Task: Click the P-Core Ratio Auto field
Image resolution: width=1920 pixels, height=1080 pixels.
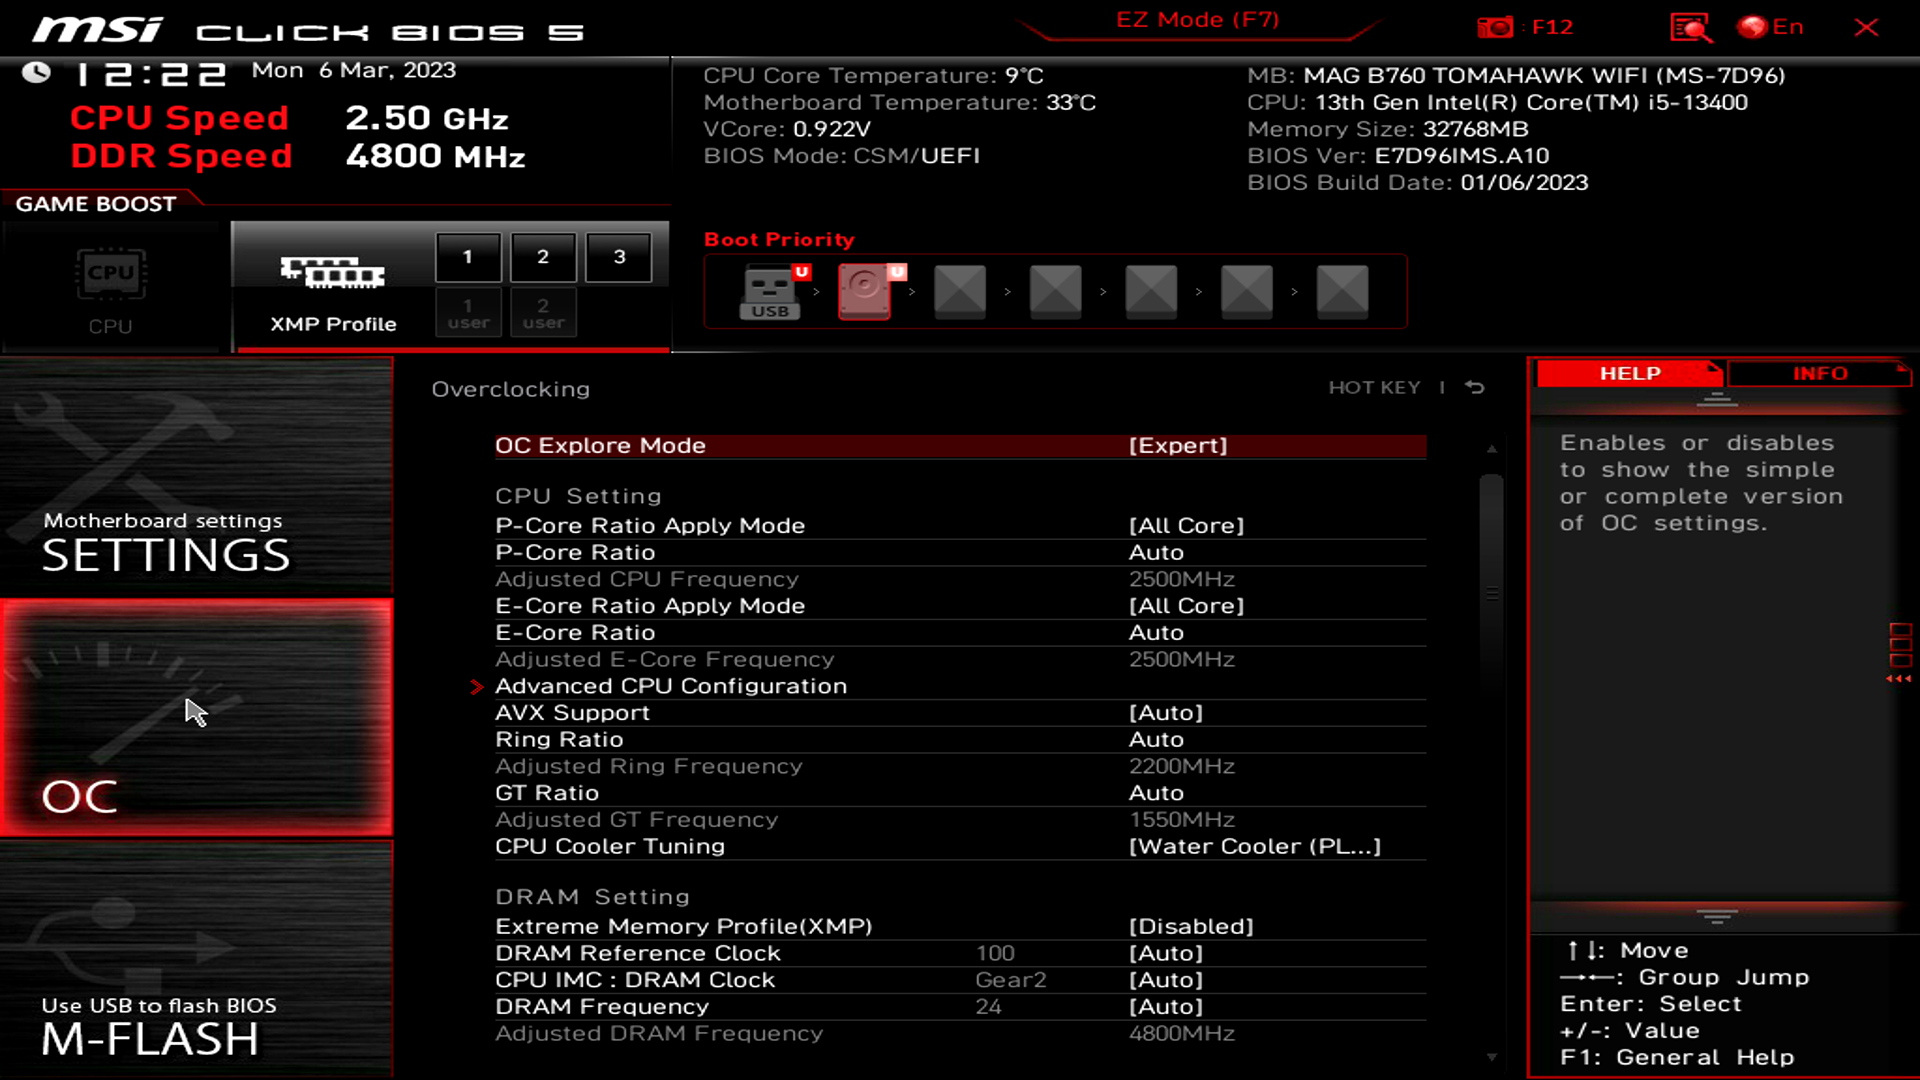Action: point(1156,553)
